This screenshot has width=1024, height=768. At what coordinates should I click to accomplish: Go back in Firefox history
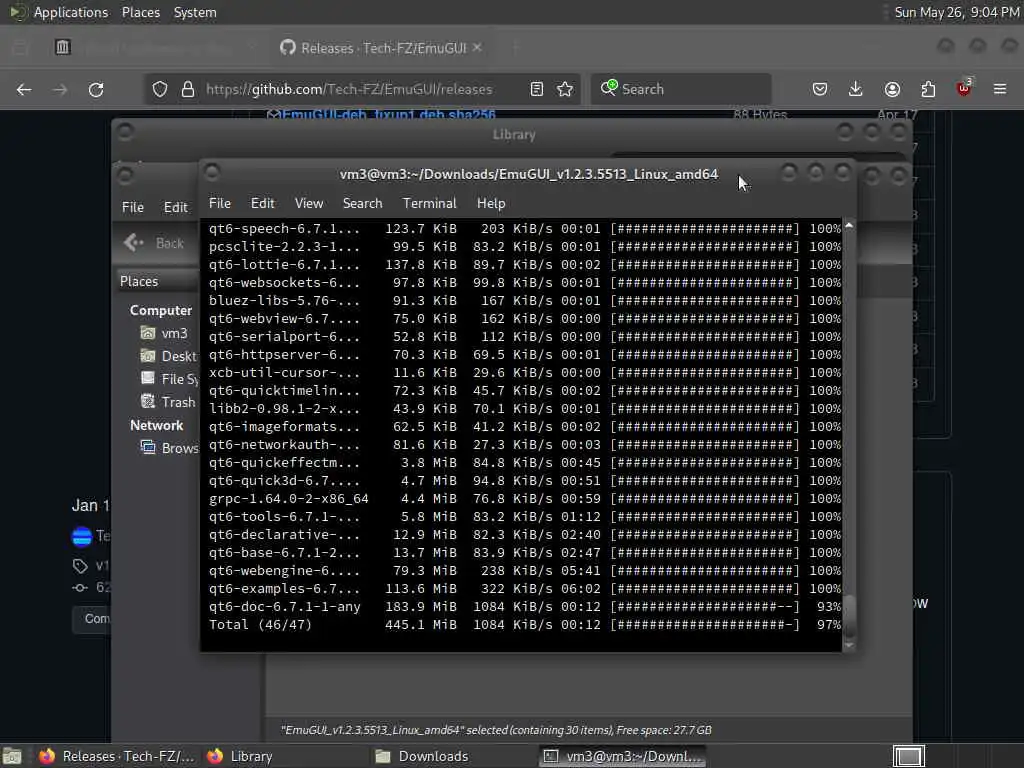pos(24,89)
